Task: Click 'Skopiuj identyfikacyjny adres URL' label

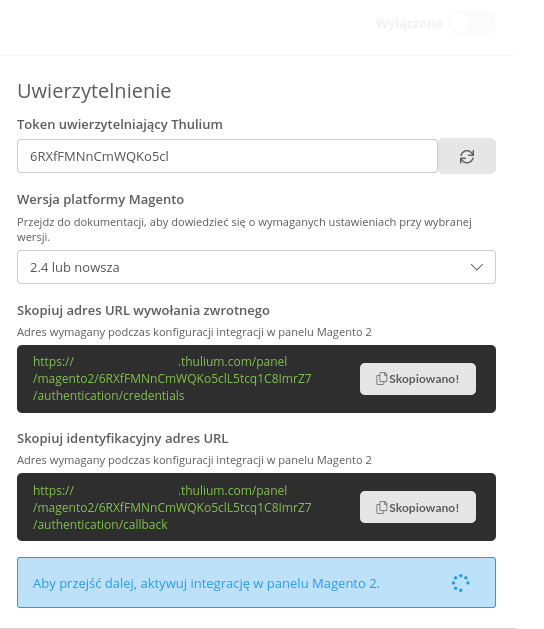Action: [x=122, y=438]
